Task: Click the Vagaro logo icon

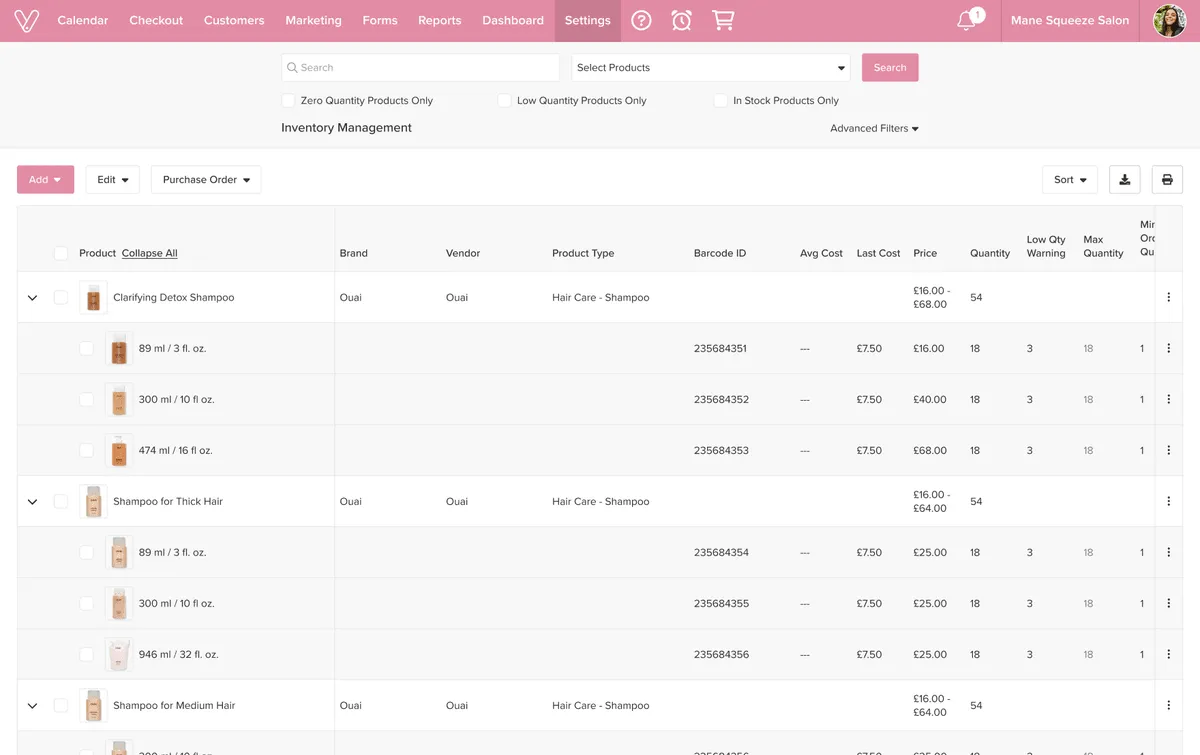Action: pos(27,21)
